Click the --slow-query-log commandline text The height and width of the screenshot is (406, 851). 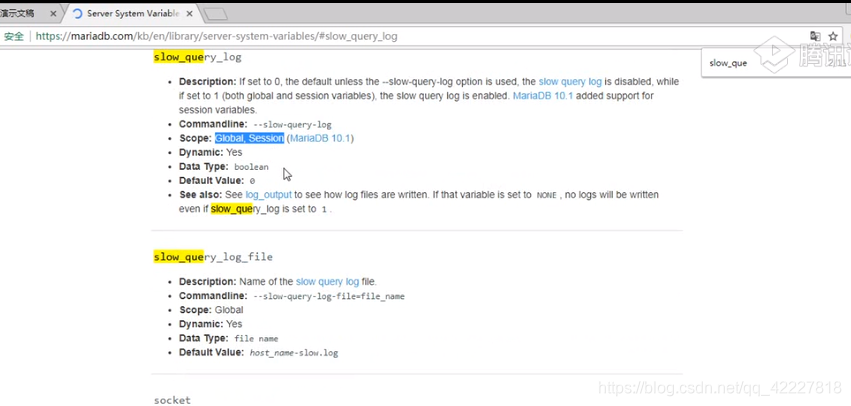293,124
